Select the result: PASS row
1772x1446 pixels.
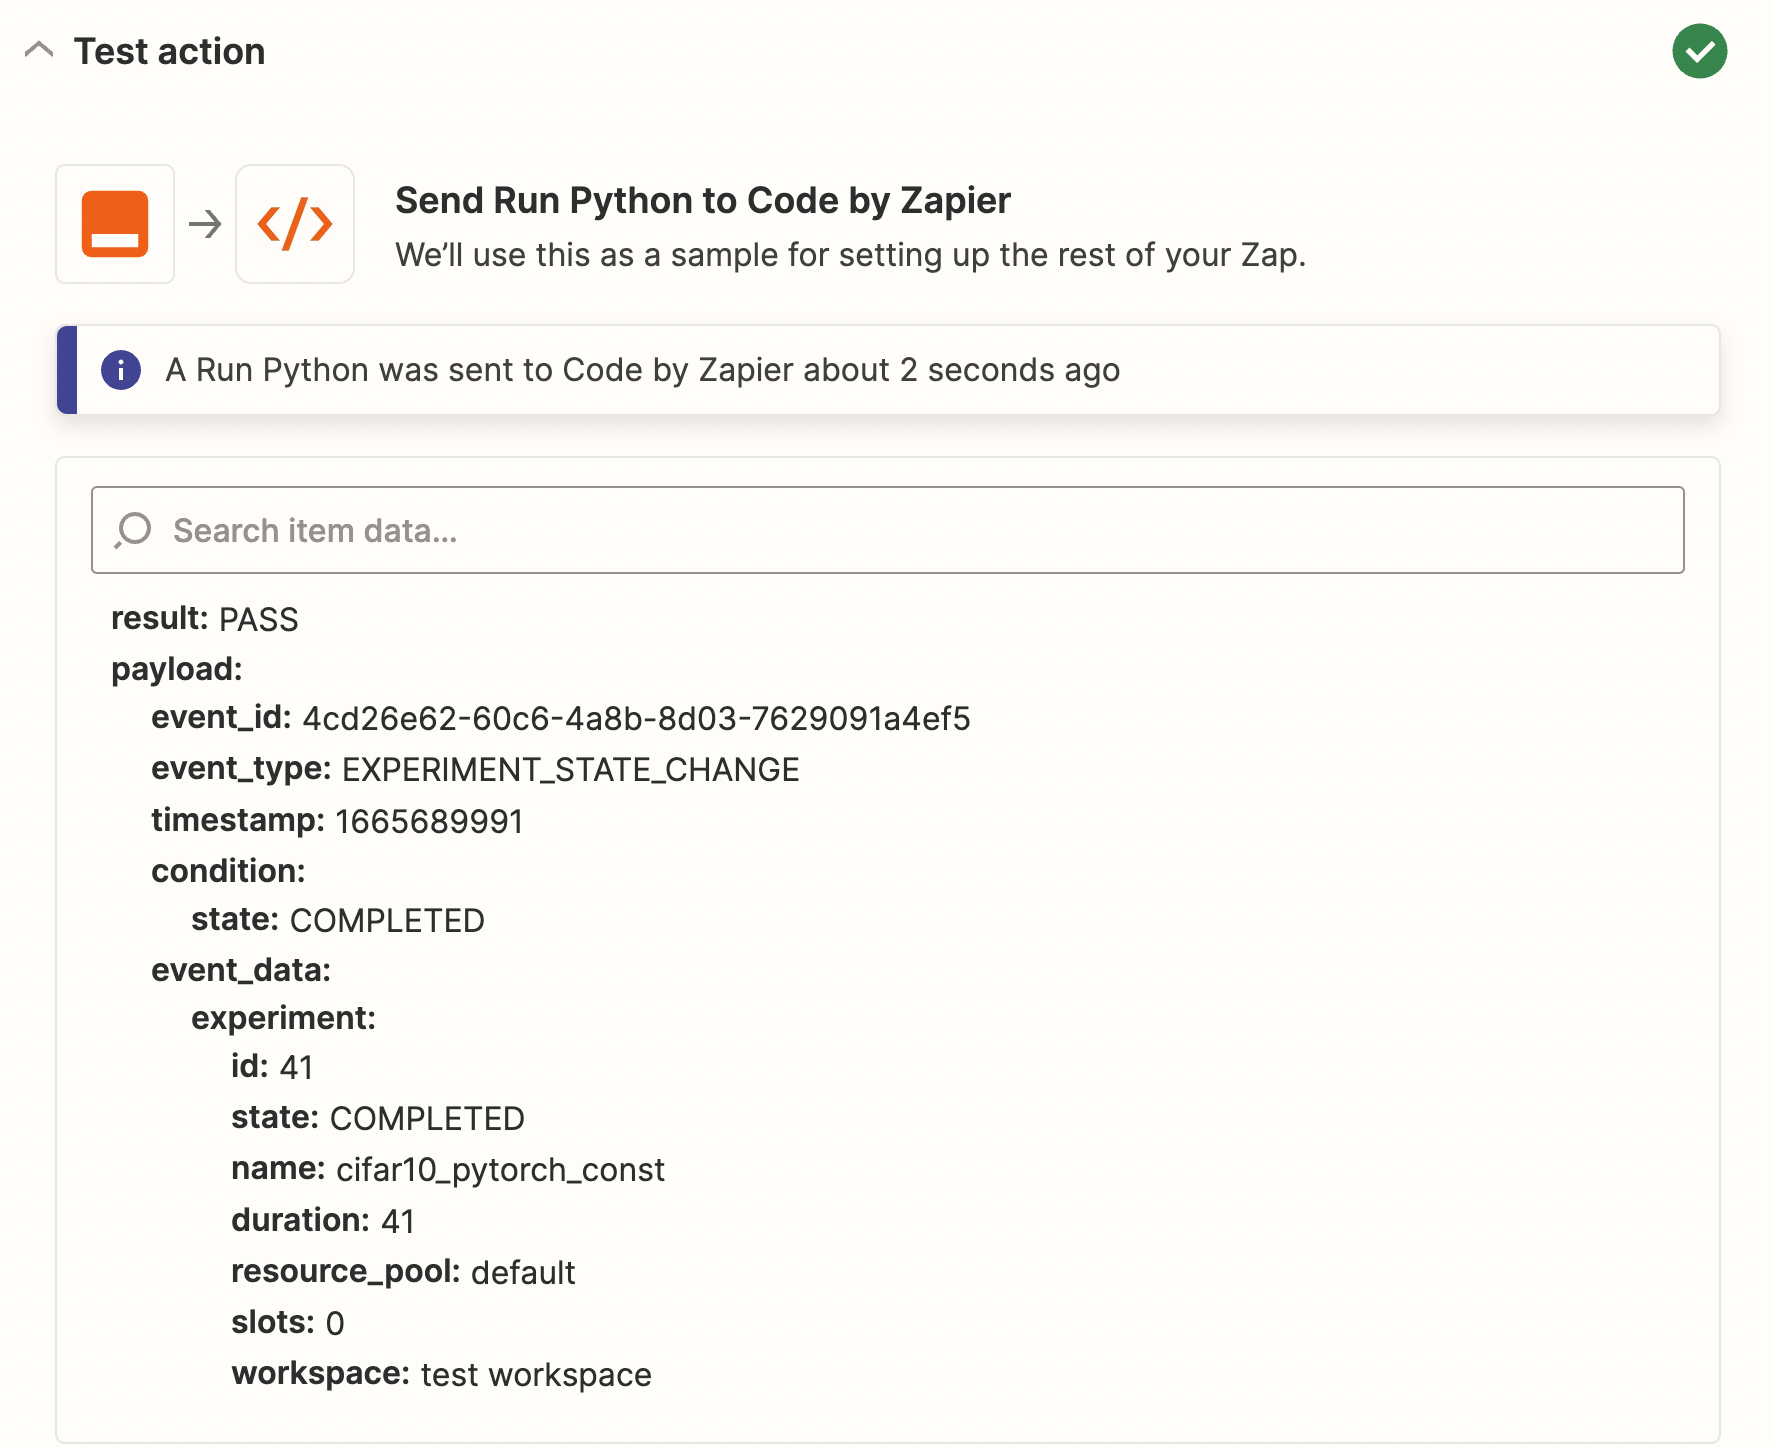205,619
